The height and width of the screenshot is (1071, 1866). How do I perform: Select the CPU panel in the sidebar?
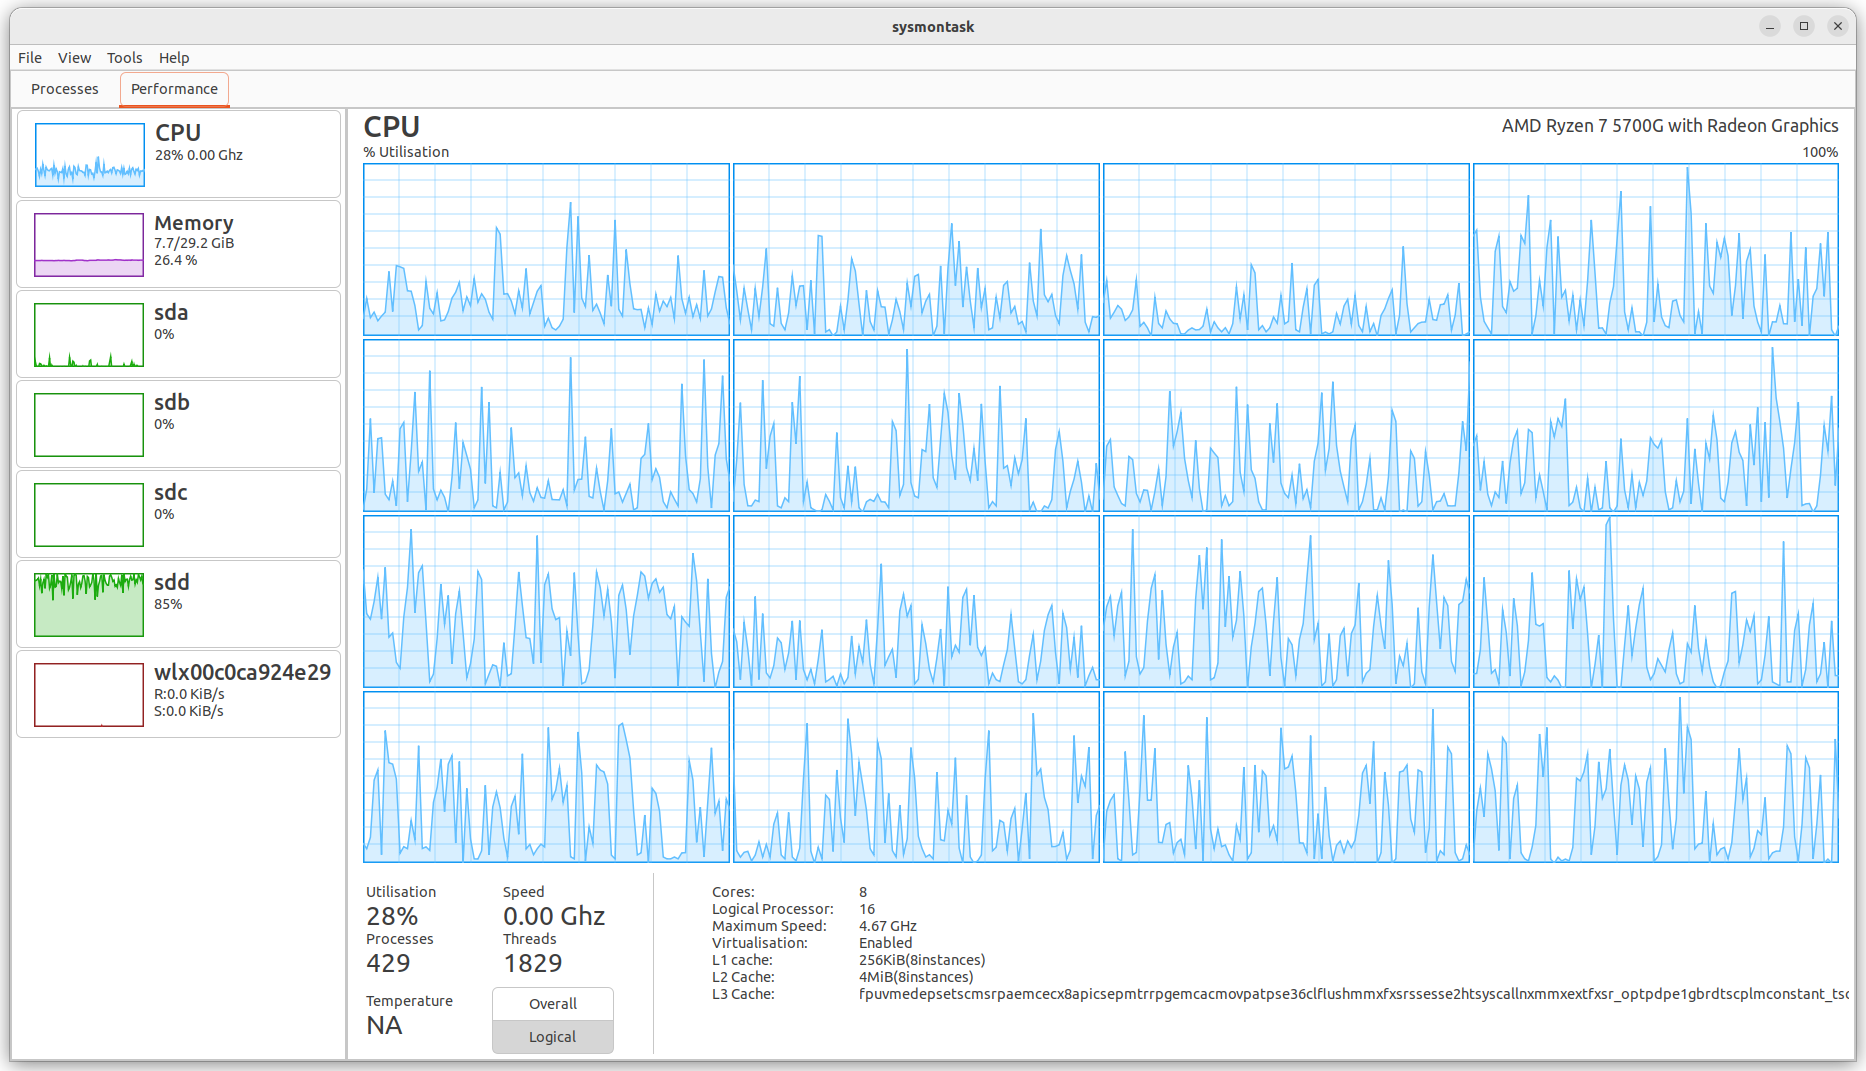(x=178, y=154)
